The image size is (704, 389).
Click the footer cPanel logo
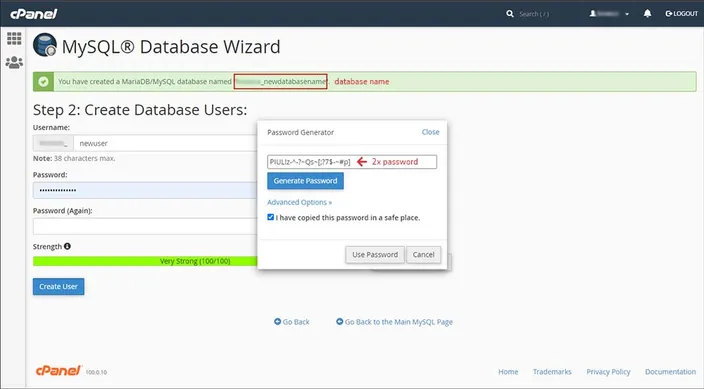[58, 371]
